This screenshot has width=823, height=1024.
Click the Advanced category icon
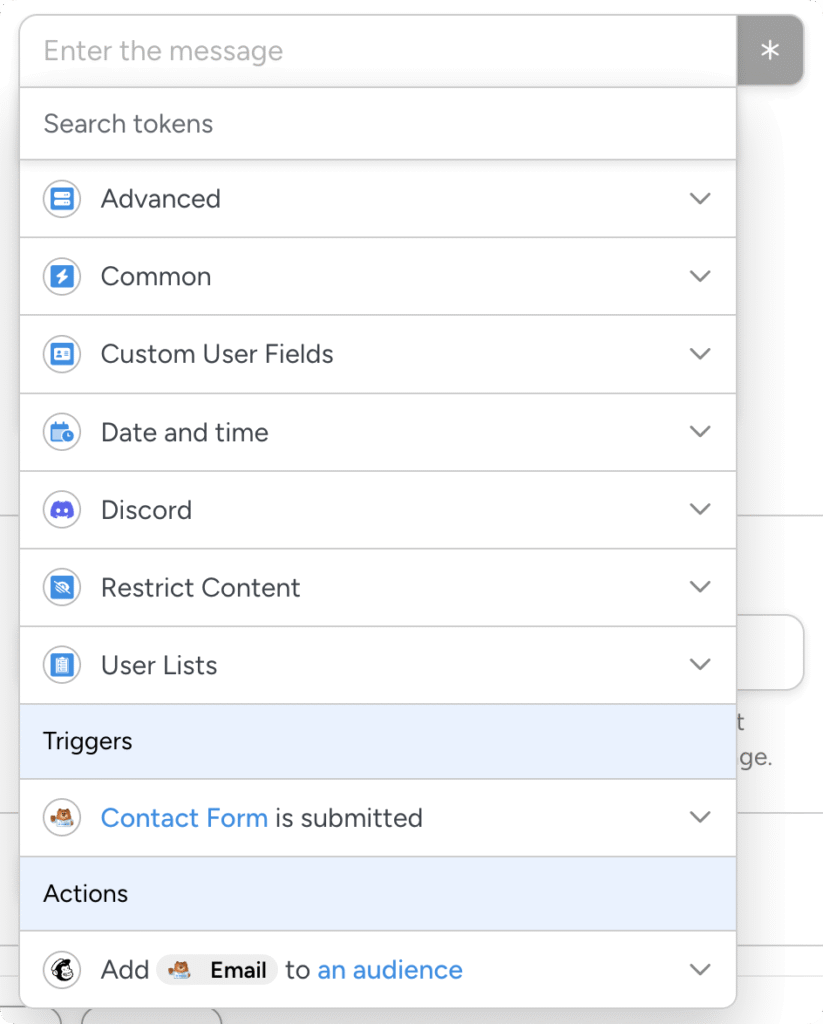pyautogui.click(x=61, y=198)
